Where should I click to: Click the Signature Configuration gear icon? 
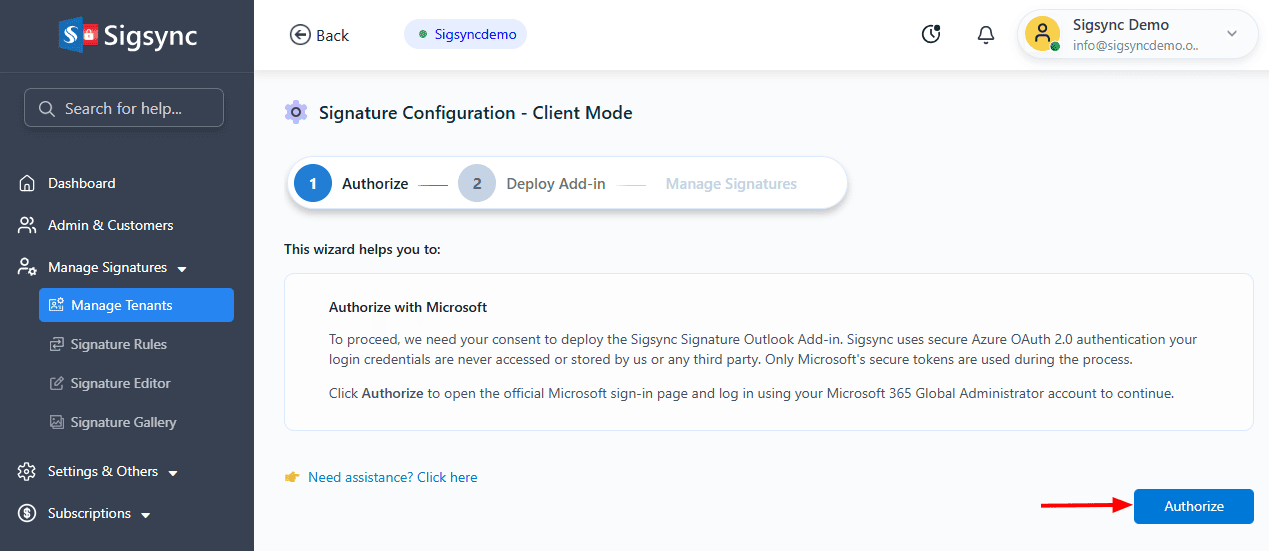tap(295, 112)
